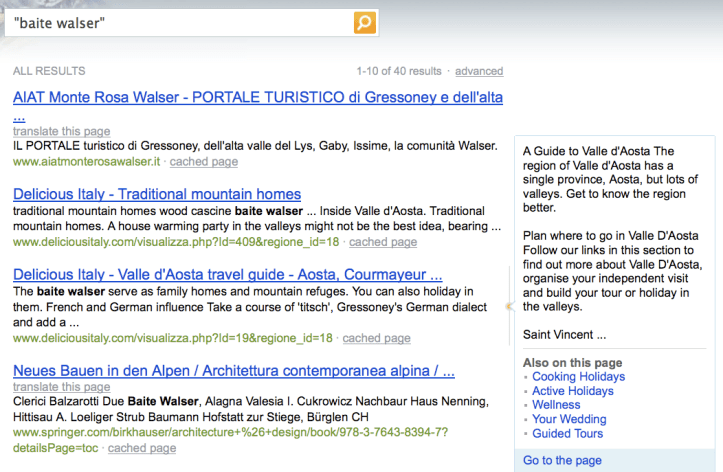Click the orange preview arrow beside the panel
This screenshot has width=723, height=472.
(510, 306)
